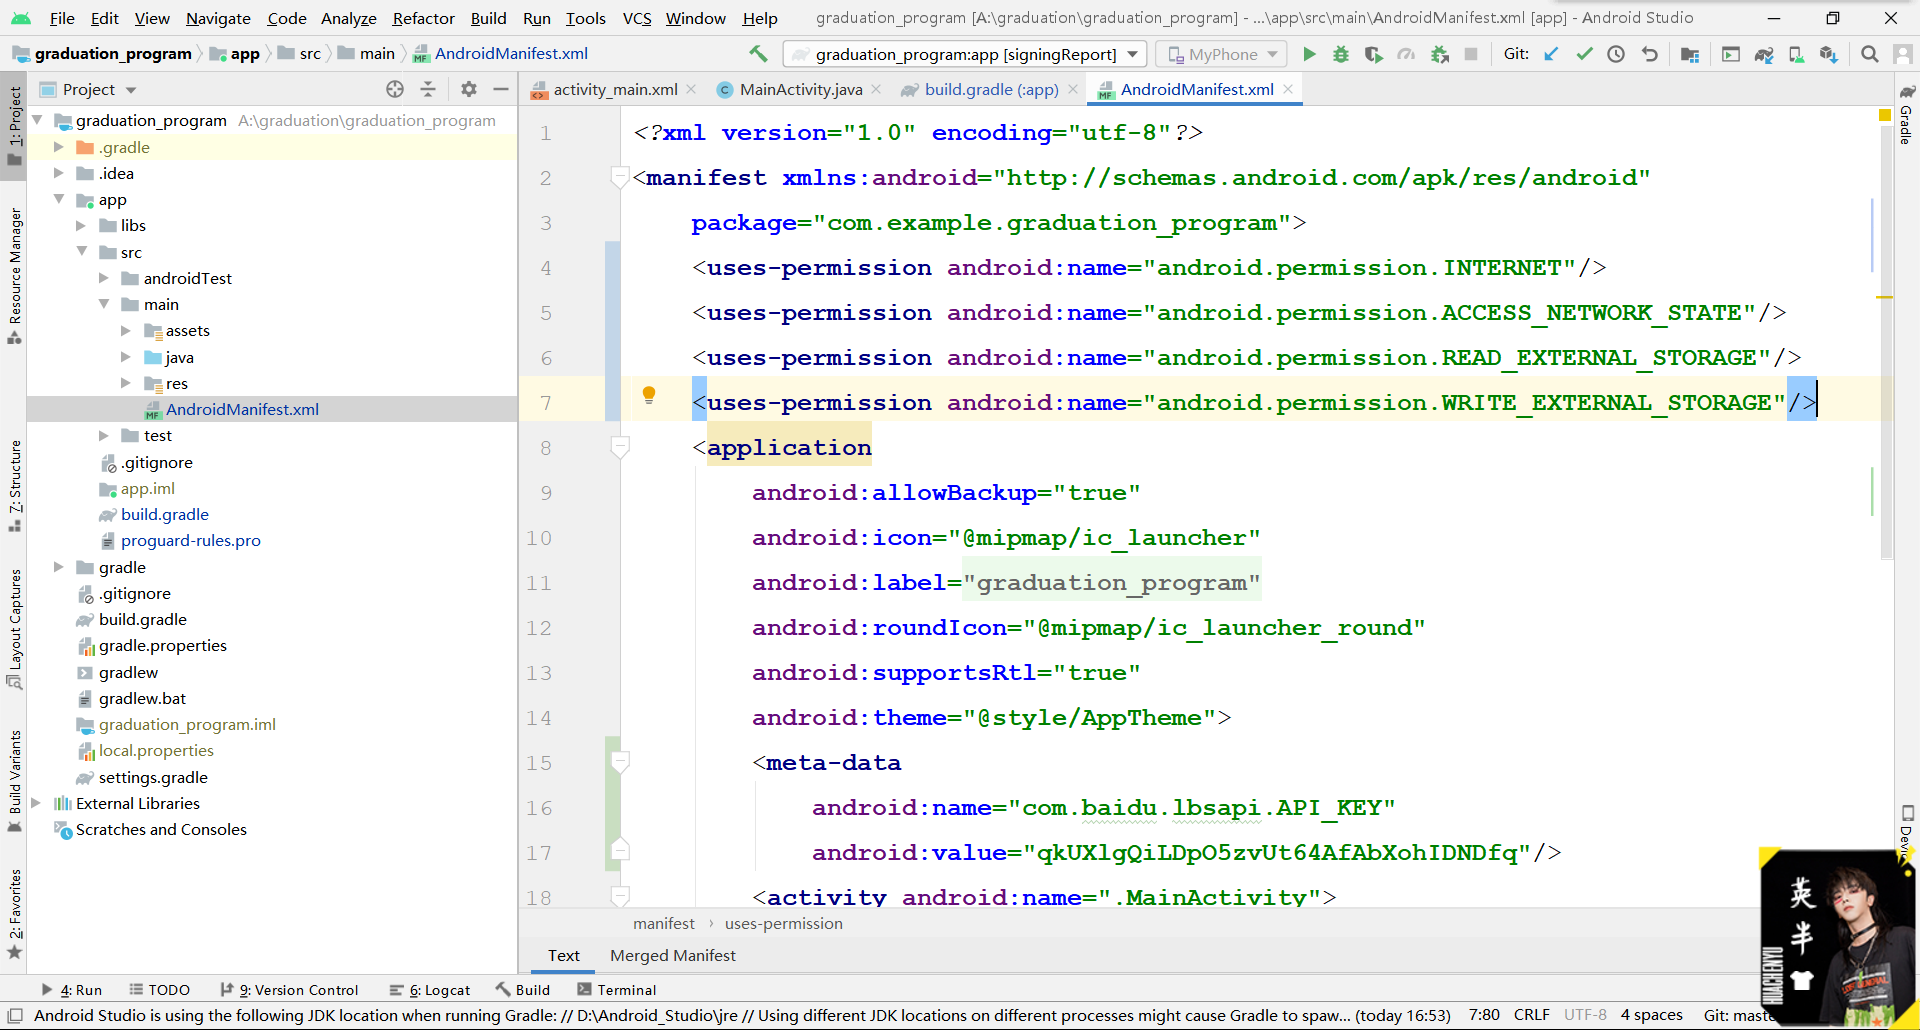This screenshot has height=1030, width=1920.
Task: Commit changes with Git checkmark icon
Action: click(1584, 54)
